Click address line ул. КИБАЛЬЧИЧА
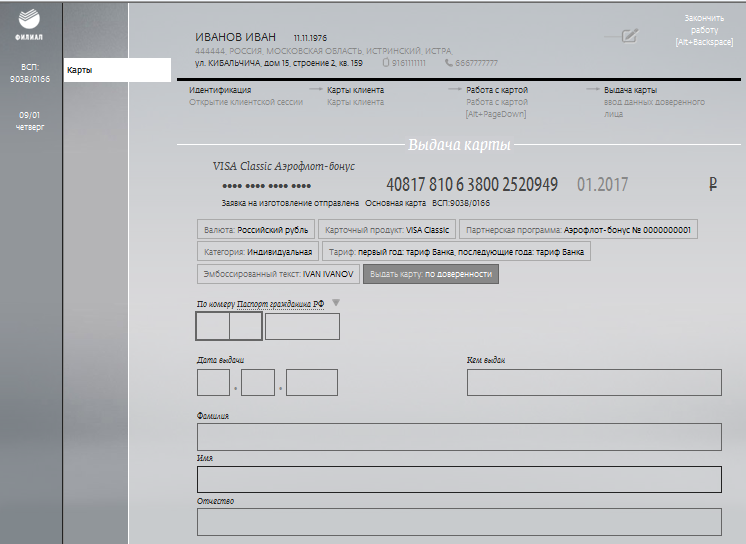 (279, 63)
